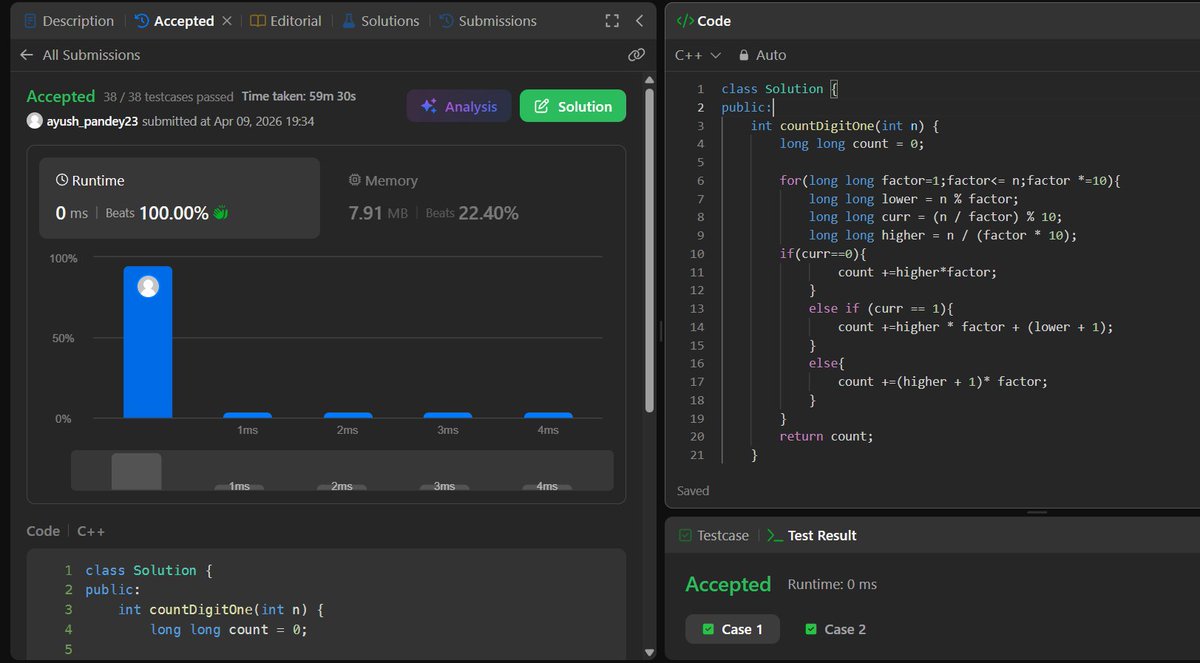
Task: Click the 4ms bar in the chart
Action: pyautogui.click(x=548, y=415)
